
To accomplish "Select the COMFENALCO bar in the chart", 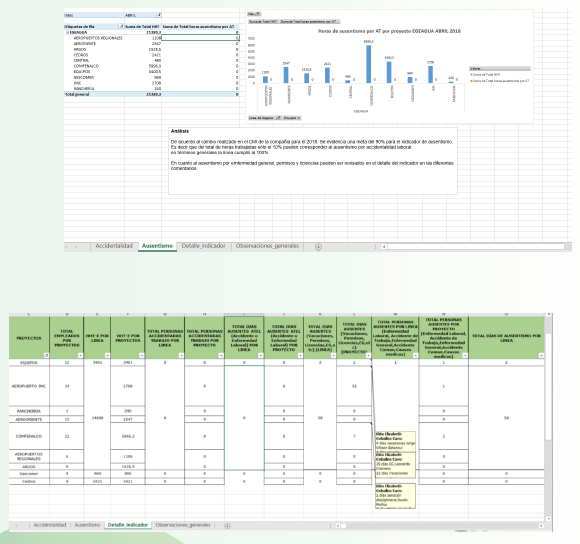I will click(x=369, y=64).
